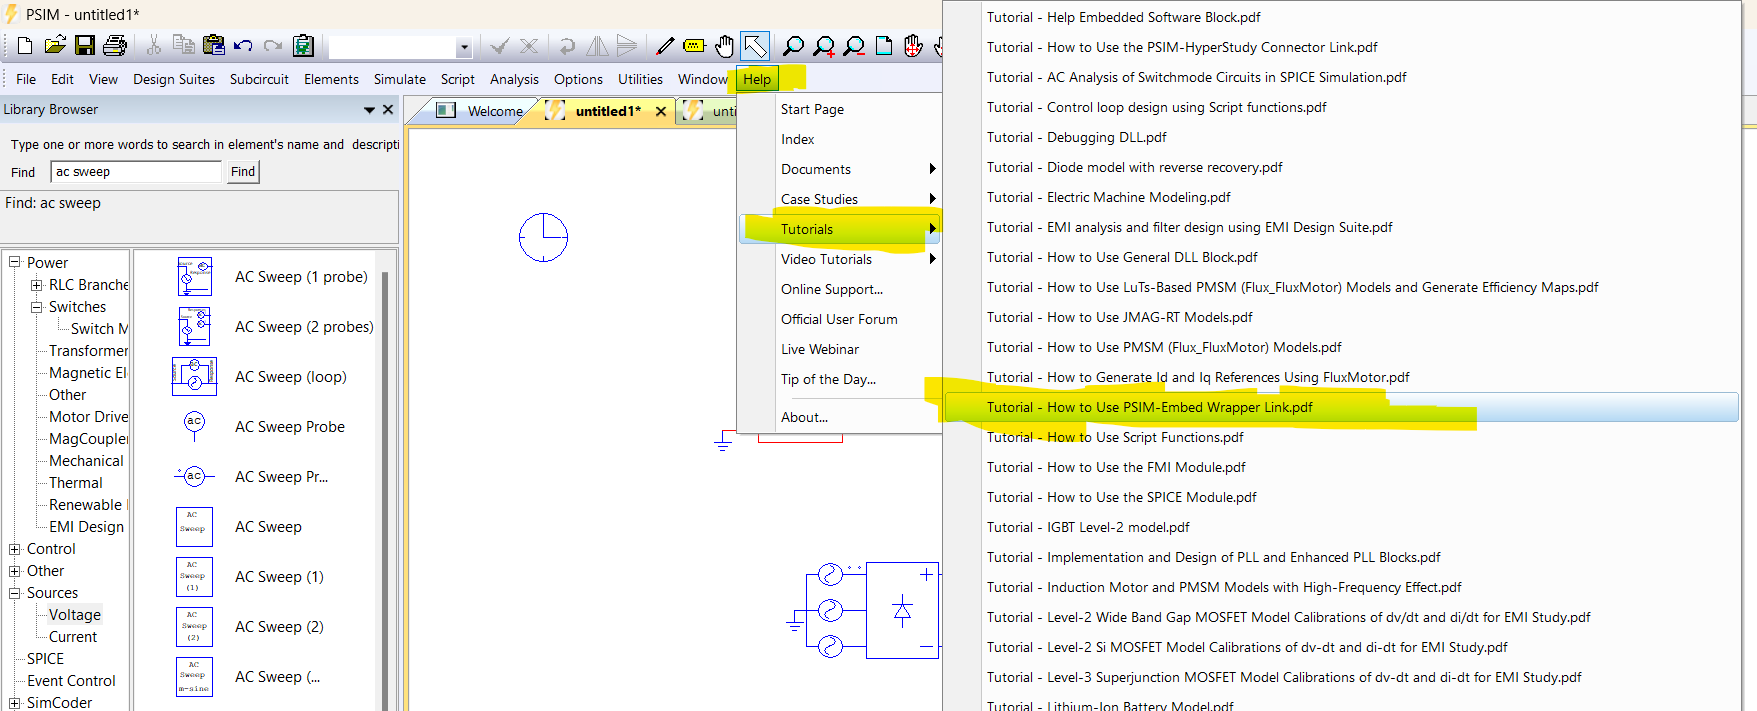This screenshot has height=711, width=1757.
Task: Click Online Support... in the Help menu
Action: [x=832, y=289]
